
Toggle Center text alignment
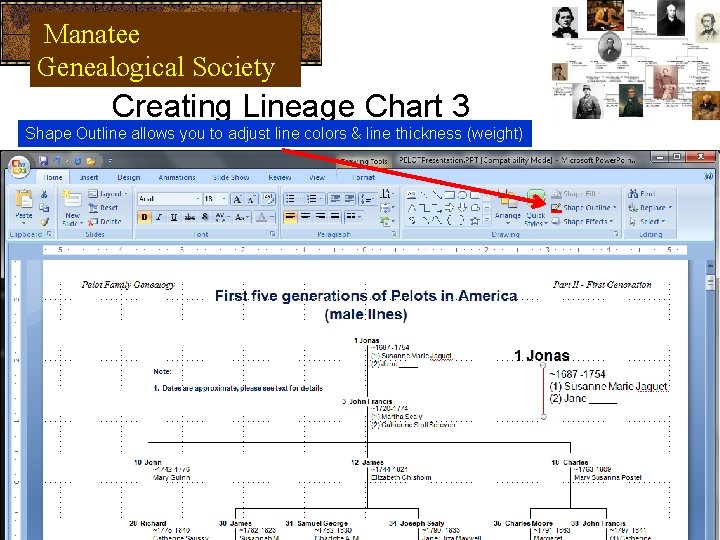pyautogui.click(x=305, y=216)
